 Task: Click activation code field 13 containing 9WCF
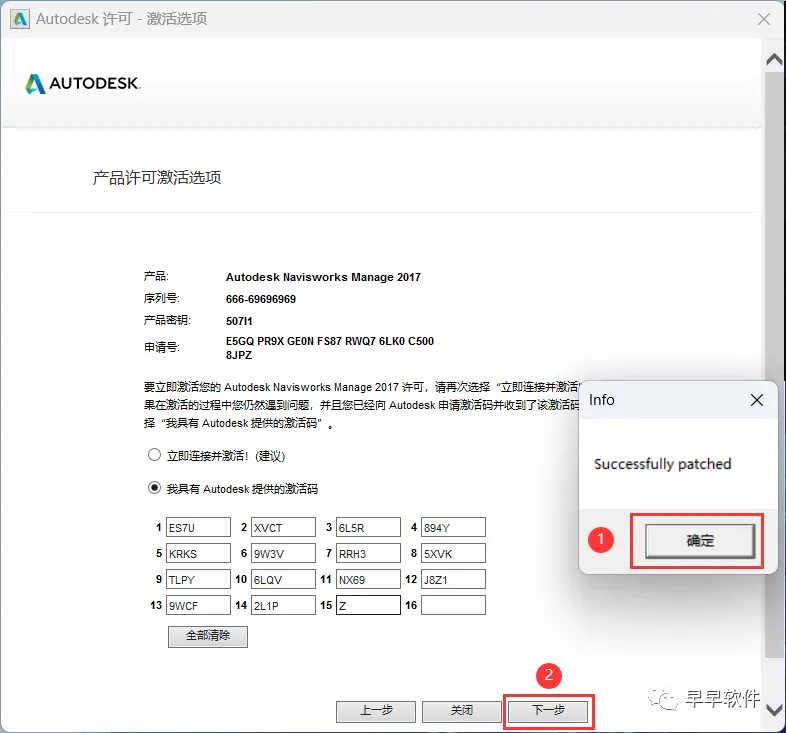[199, 605]
